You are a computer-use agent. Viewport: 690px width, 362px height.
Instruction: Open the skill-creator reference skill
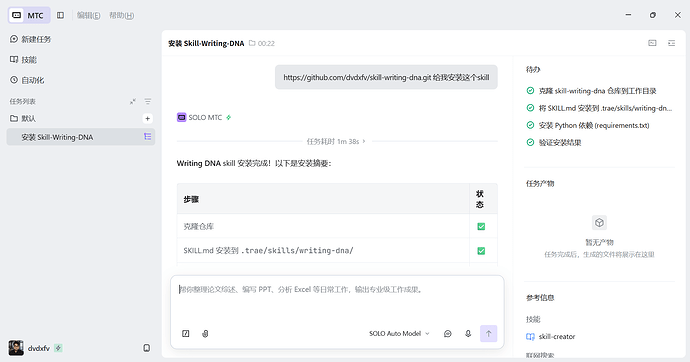(551, 336)
